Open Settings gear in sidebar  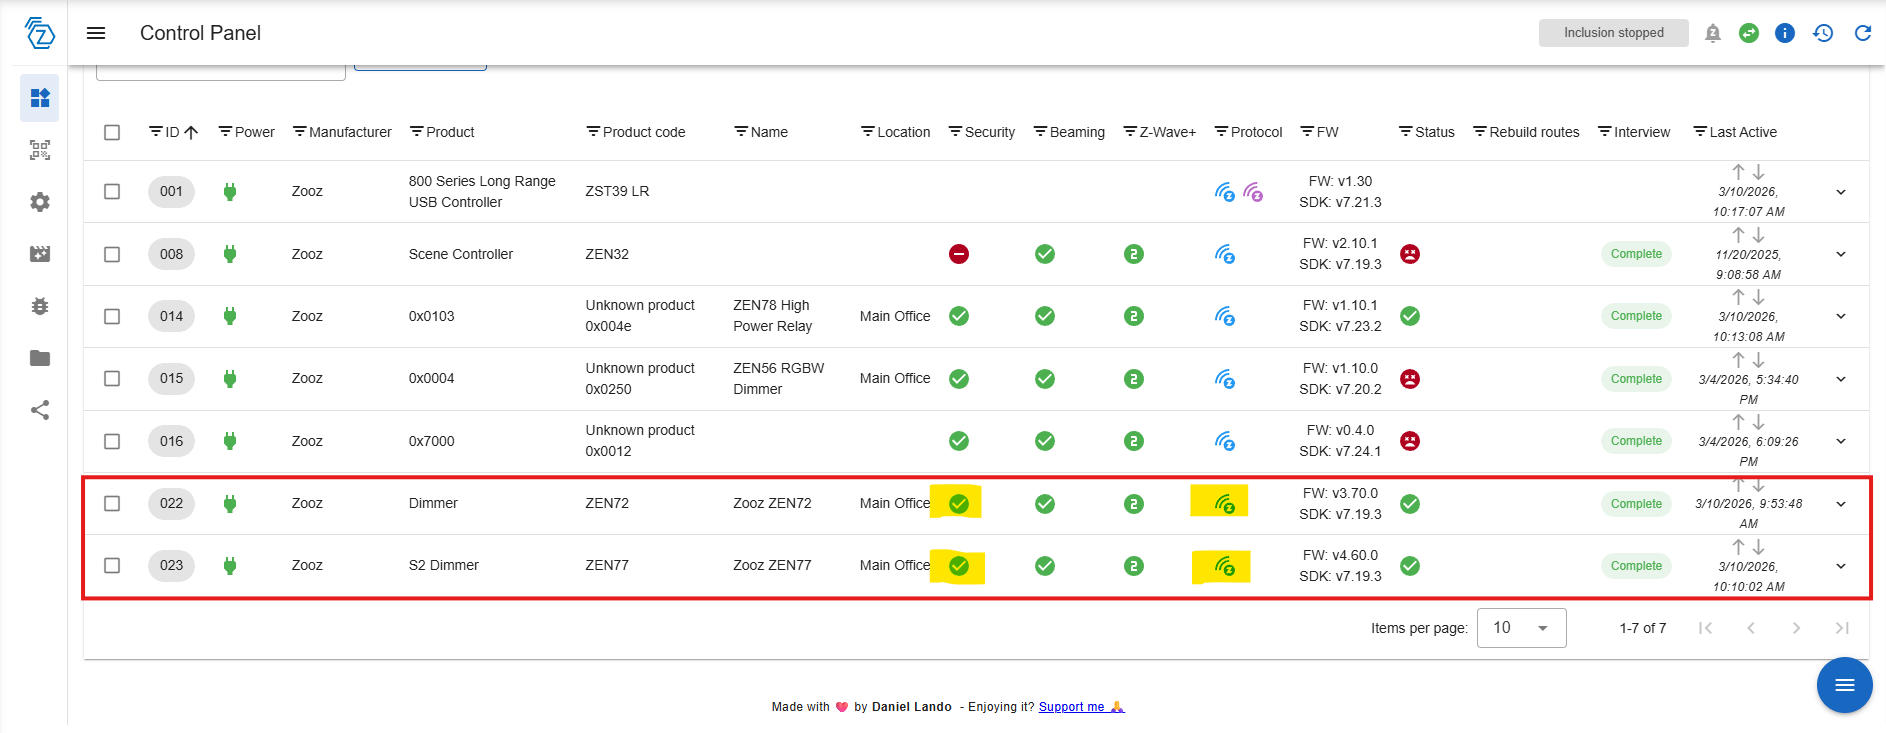[40, 202]
